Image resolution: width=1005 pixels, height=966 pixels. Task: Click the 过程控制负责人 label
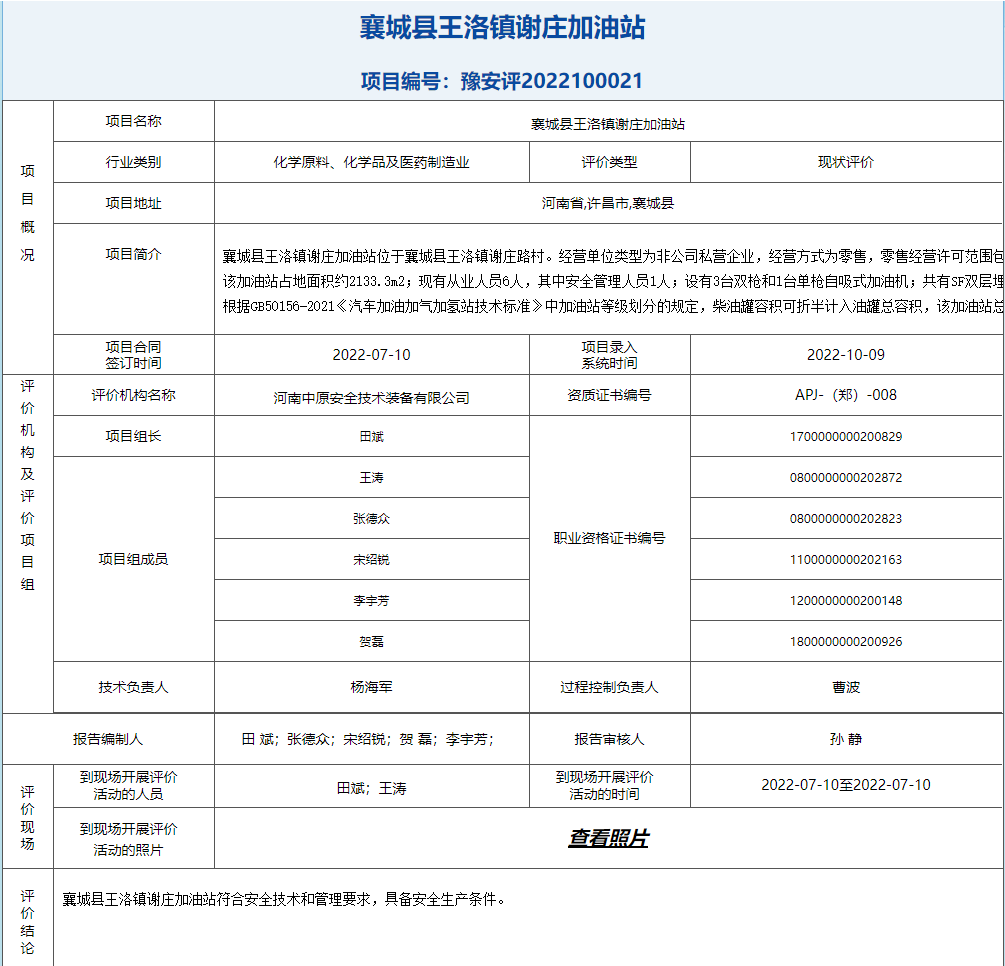click(x=610, y=687)
